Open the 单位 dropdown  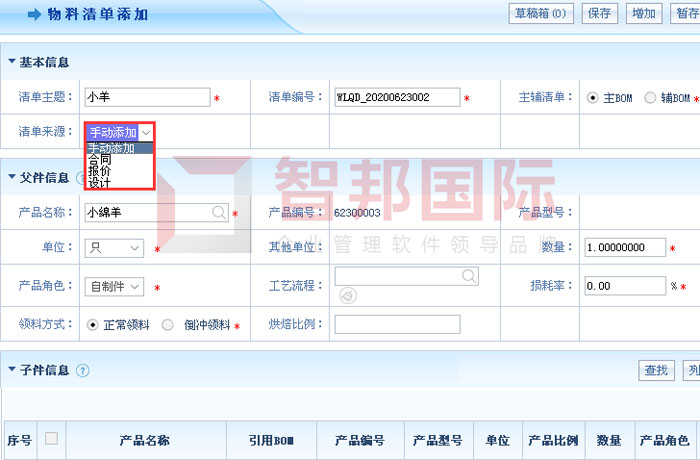pos(114,248)
